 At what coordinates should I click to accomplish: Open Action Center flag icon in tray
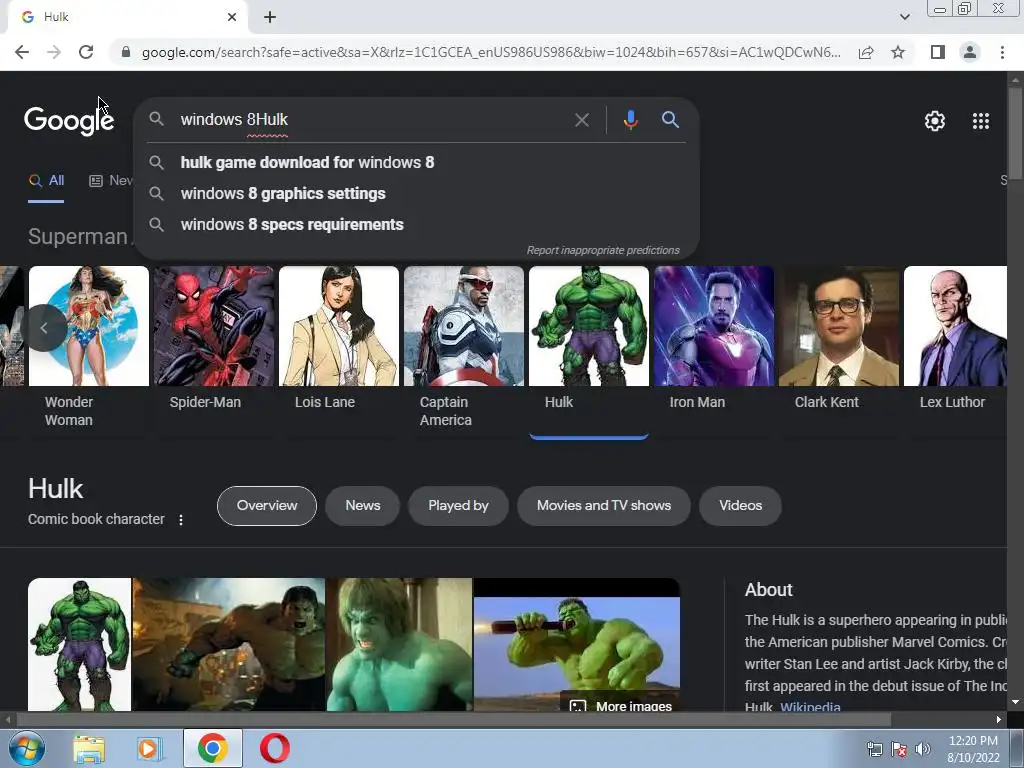click(899, 749)
